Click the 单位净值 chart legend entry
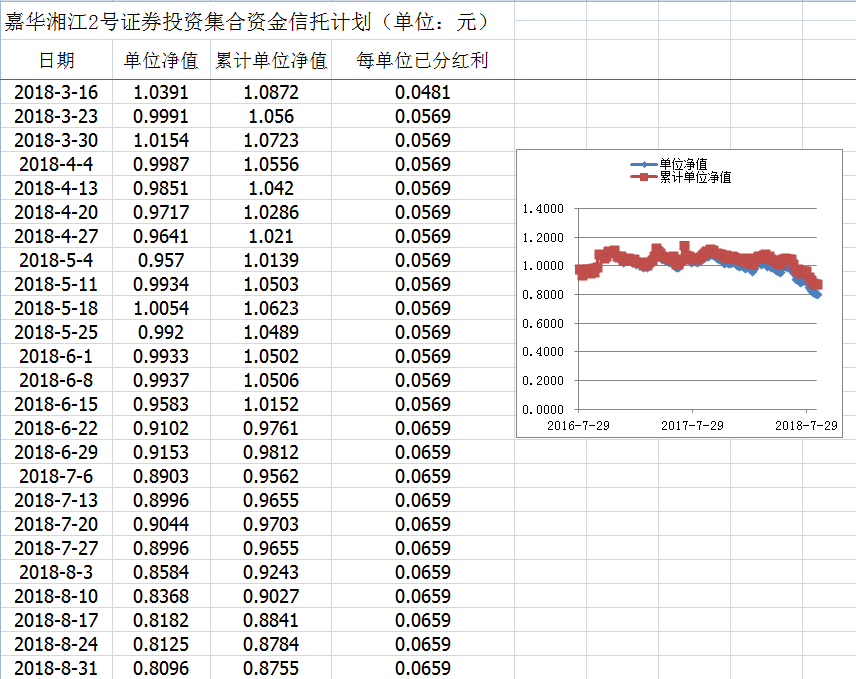This screenshot has height=679, width=856. [x=669, y=164]
